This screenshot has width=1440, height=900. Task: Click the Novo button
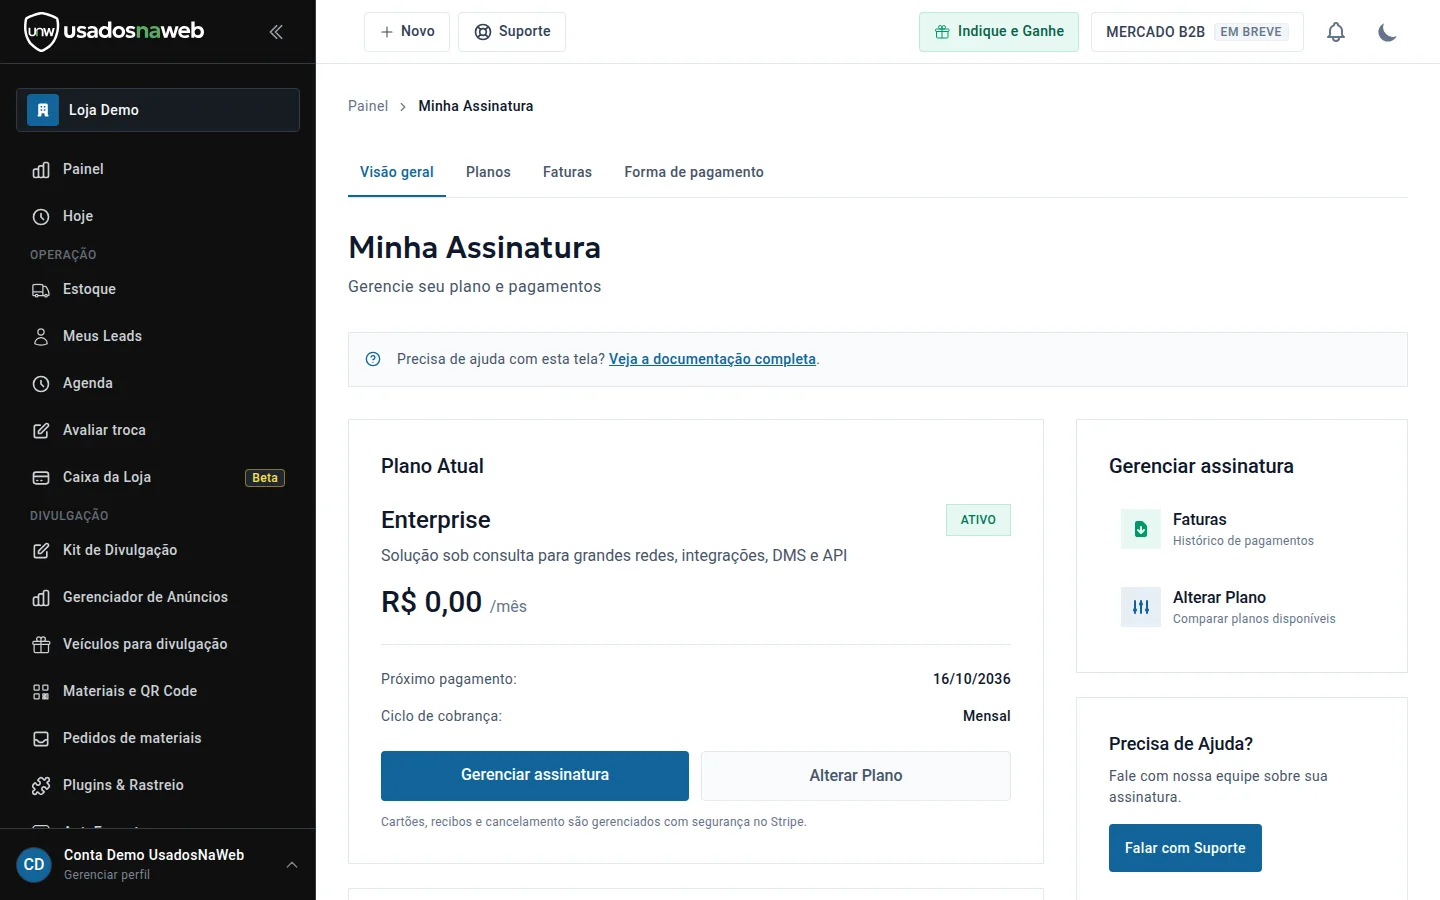click(x=407, y=32)
